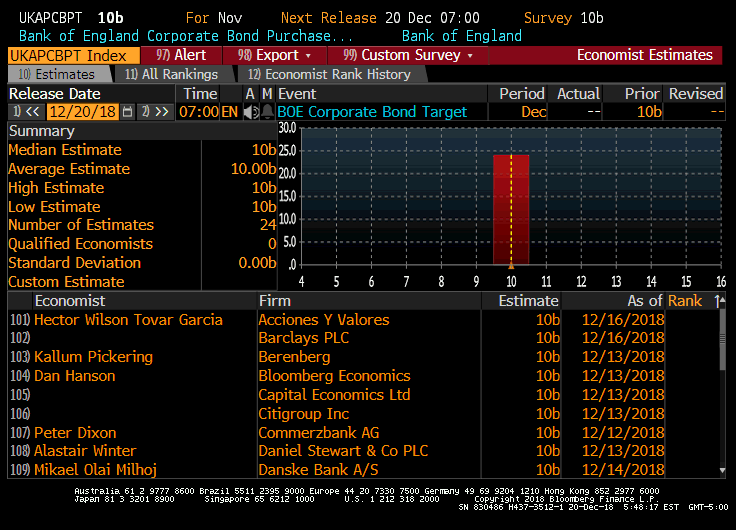The width and height of the screenshot is (736, 530).
Task: Go to next release with >> arrows
Action: [155, 112]
